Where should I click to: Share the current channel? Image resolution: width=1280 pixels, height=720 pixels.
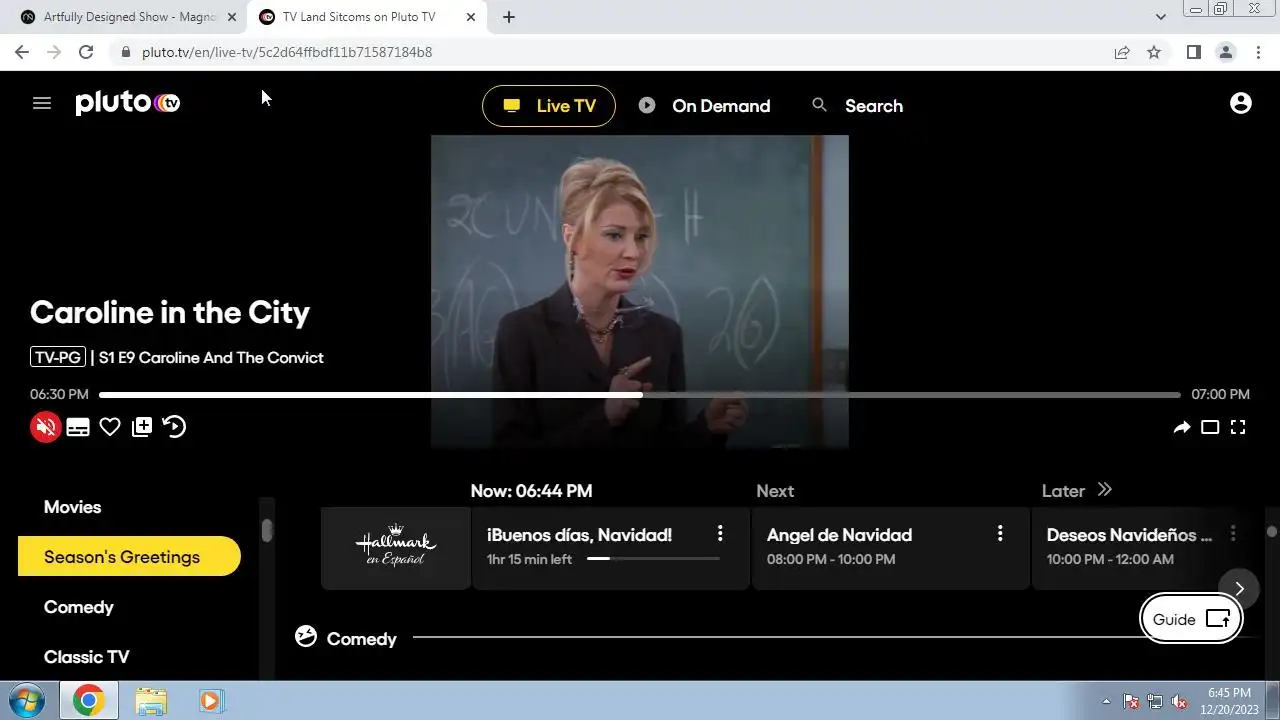pos(1182,428)
